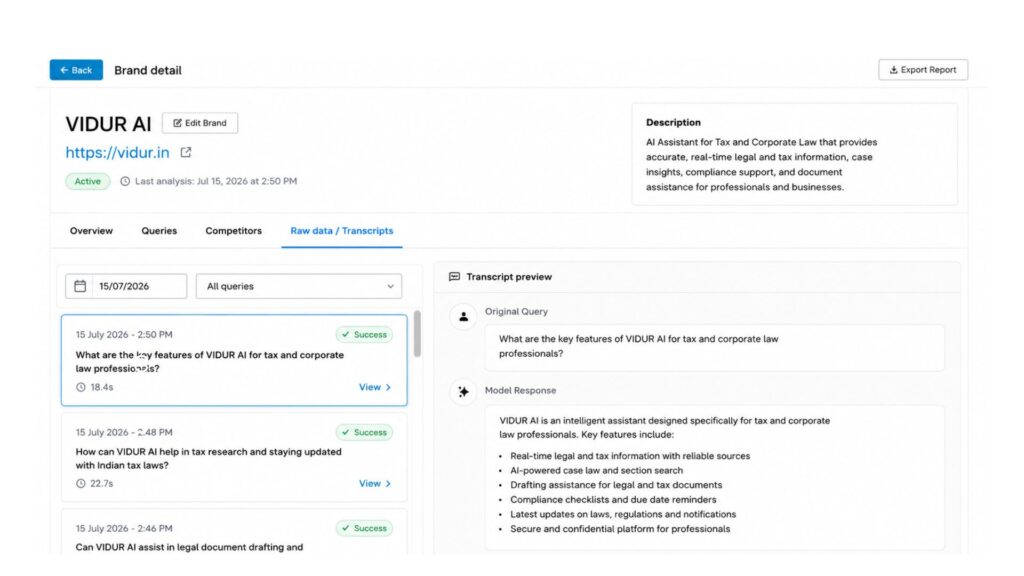Click the clock icon beside Last analysis
Viewport: 1024px width, 576px height.
pyautogui.click(x=125, y=181)
